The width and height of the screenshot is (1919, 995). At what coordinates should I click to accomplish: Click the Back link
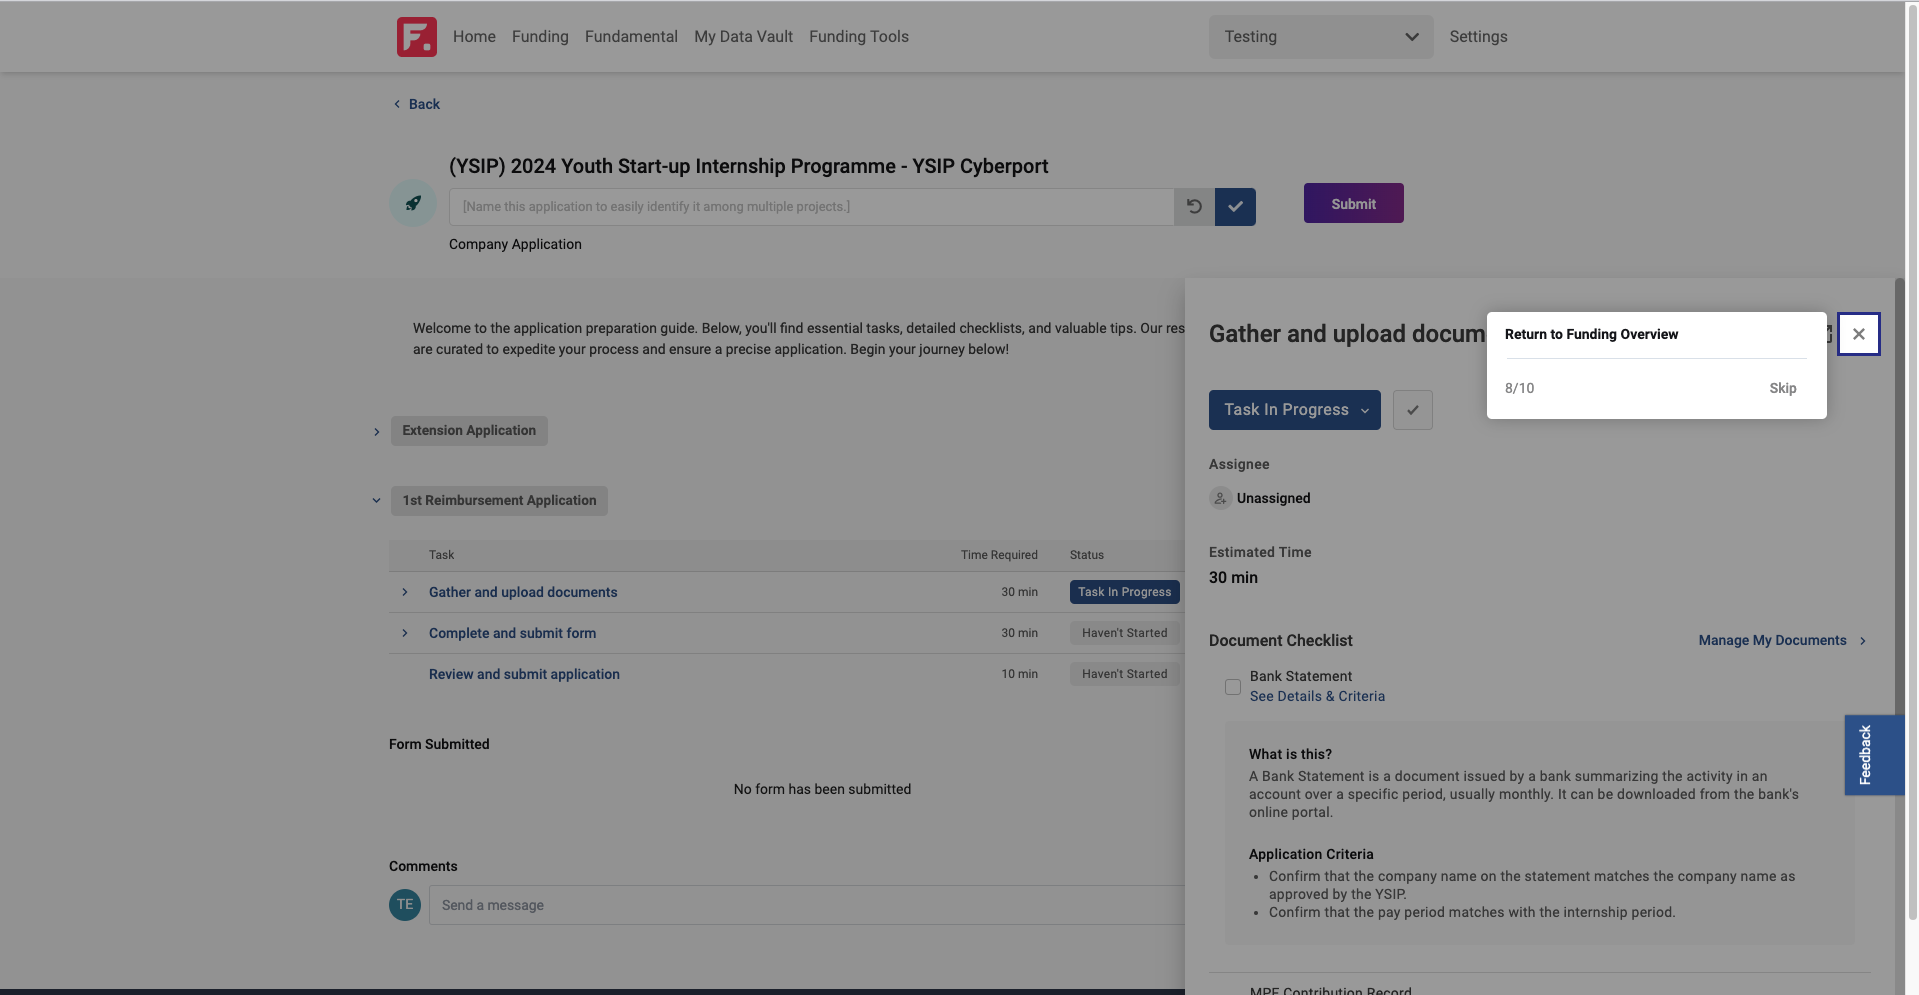[417, 104]
